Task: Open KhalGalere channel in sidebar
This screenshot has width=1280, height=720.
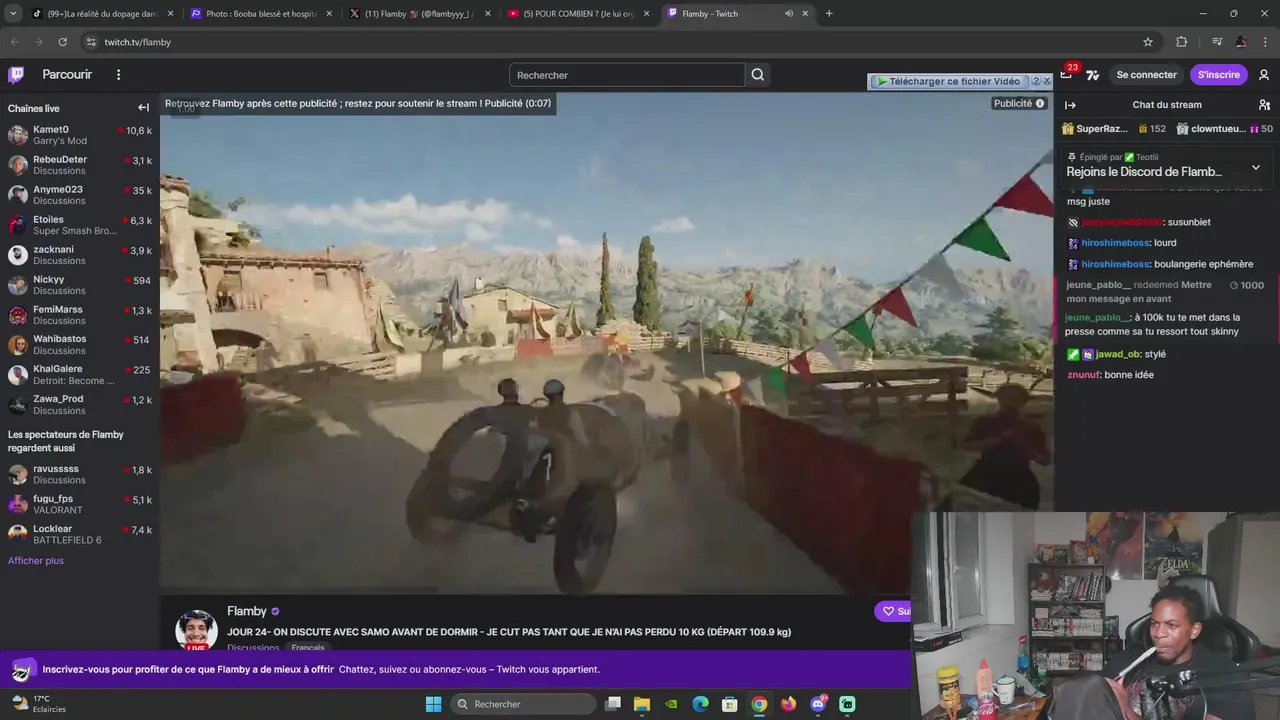Action: point(80,374)
